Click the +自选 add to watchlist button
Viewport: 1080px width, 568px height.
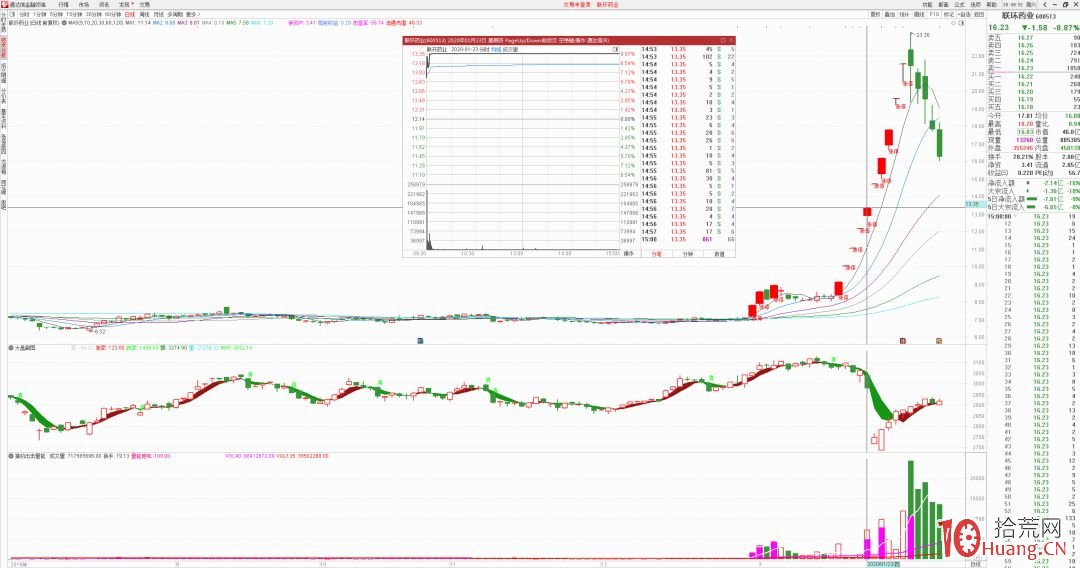point(964,14)
